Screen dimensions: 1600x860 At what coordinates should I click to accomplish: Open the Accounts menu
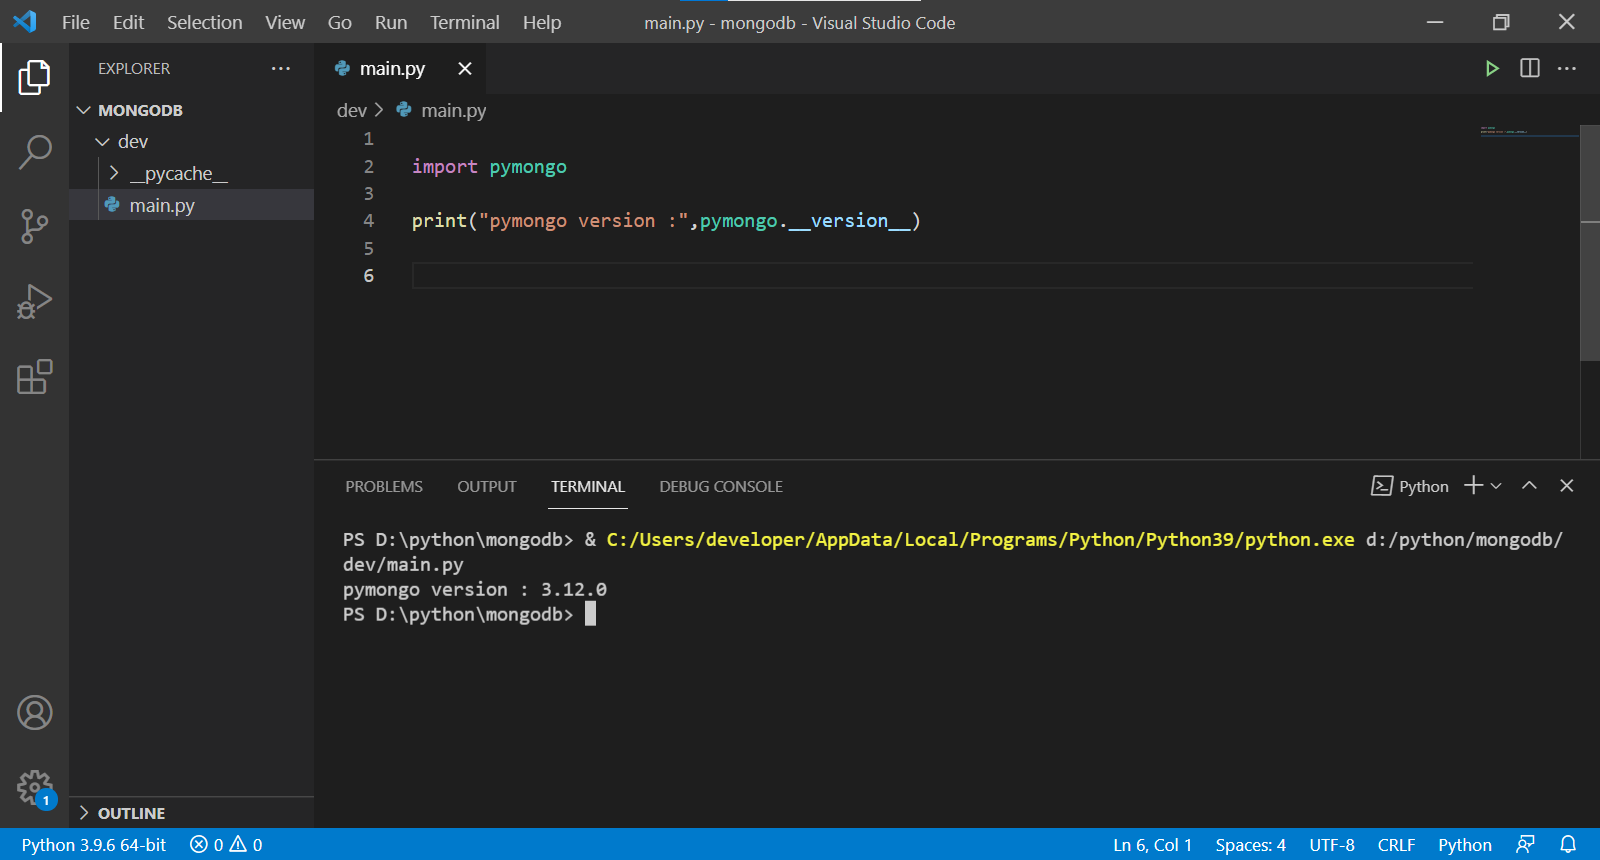pos(34,713)
